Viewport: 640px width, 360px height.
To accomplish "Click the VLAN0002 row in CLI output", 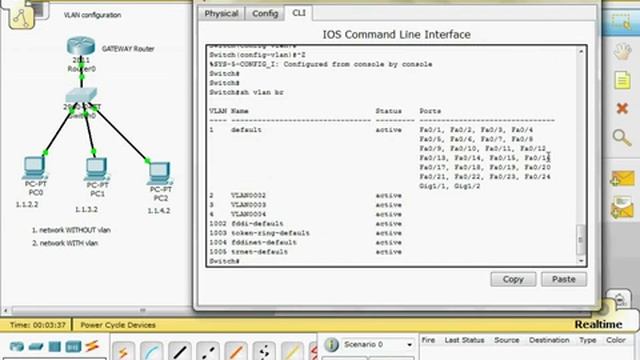I will click(306, 196).
